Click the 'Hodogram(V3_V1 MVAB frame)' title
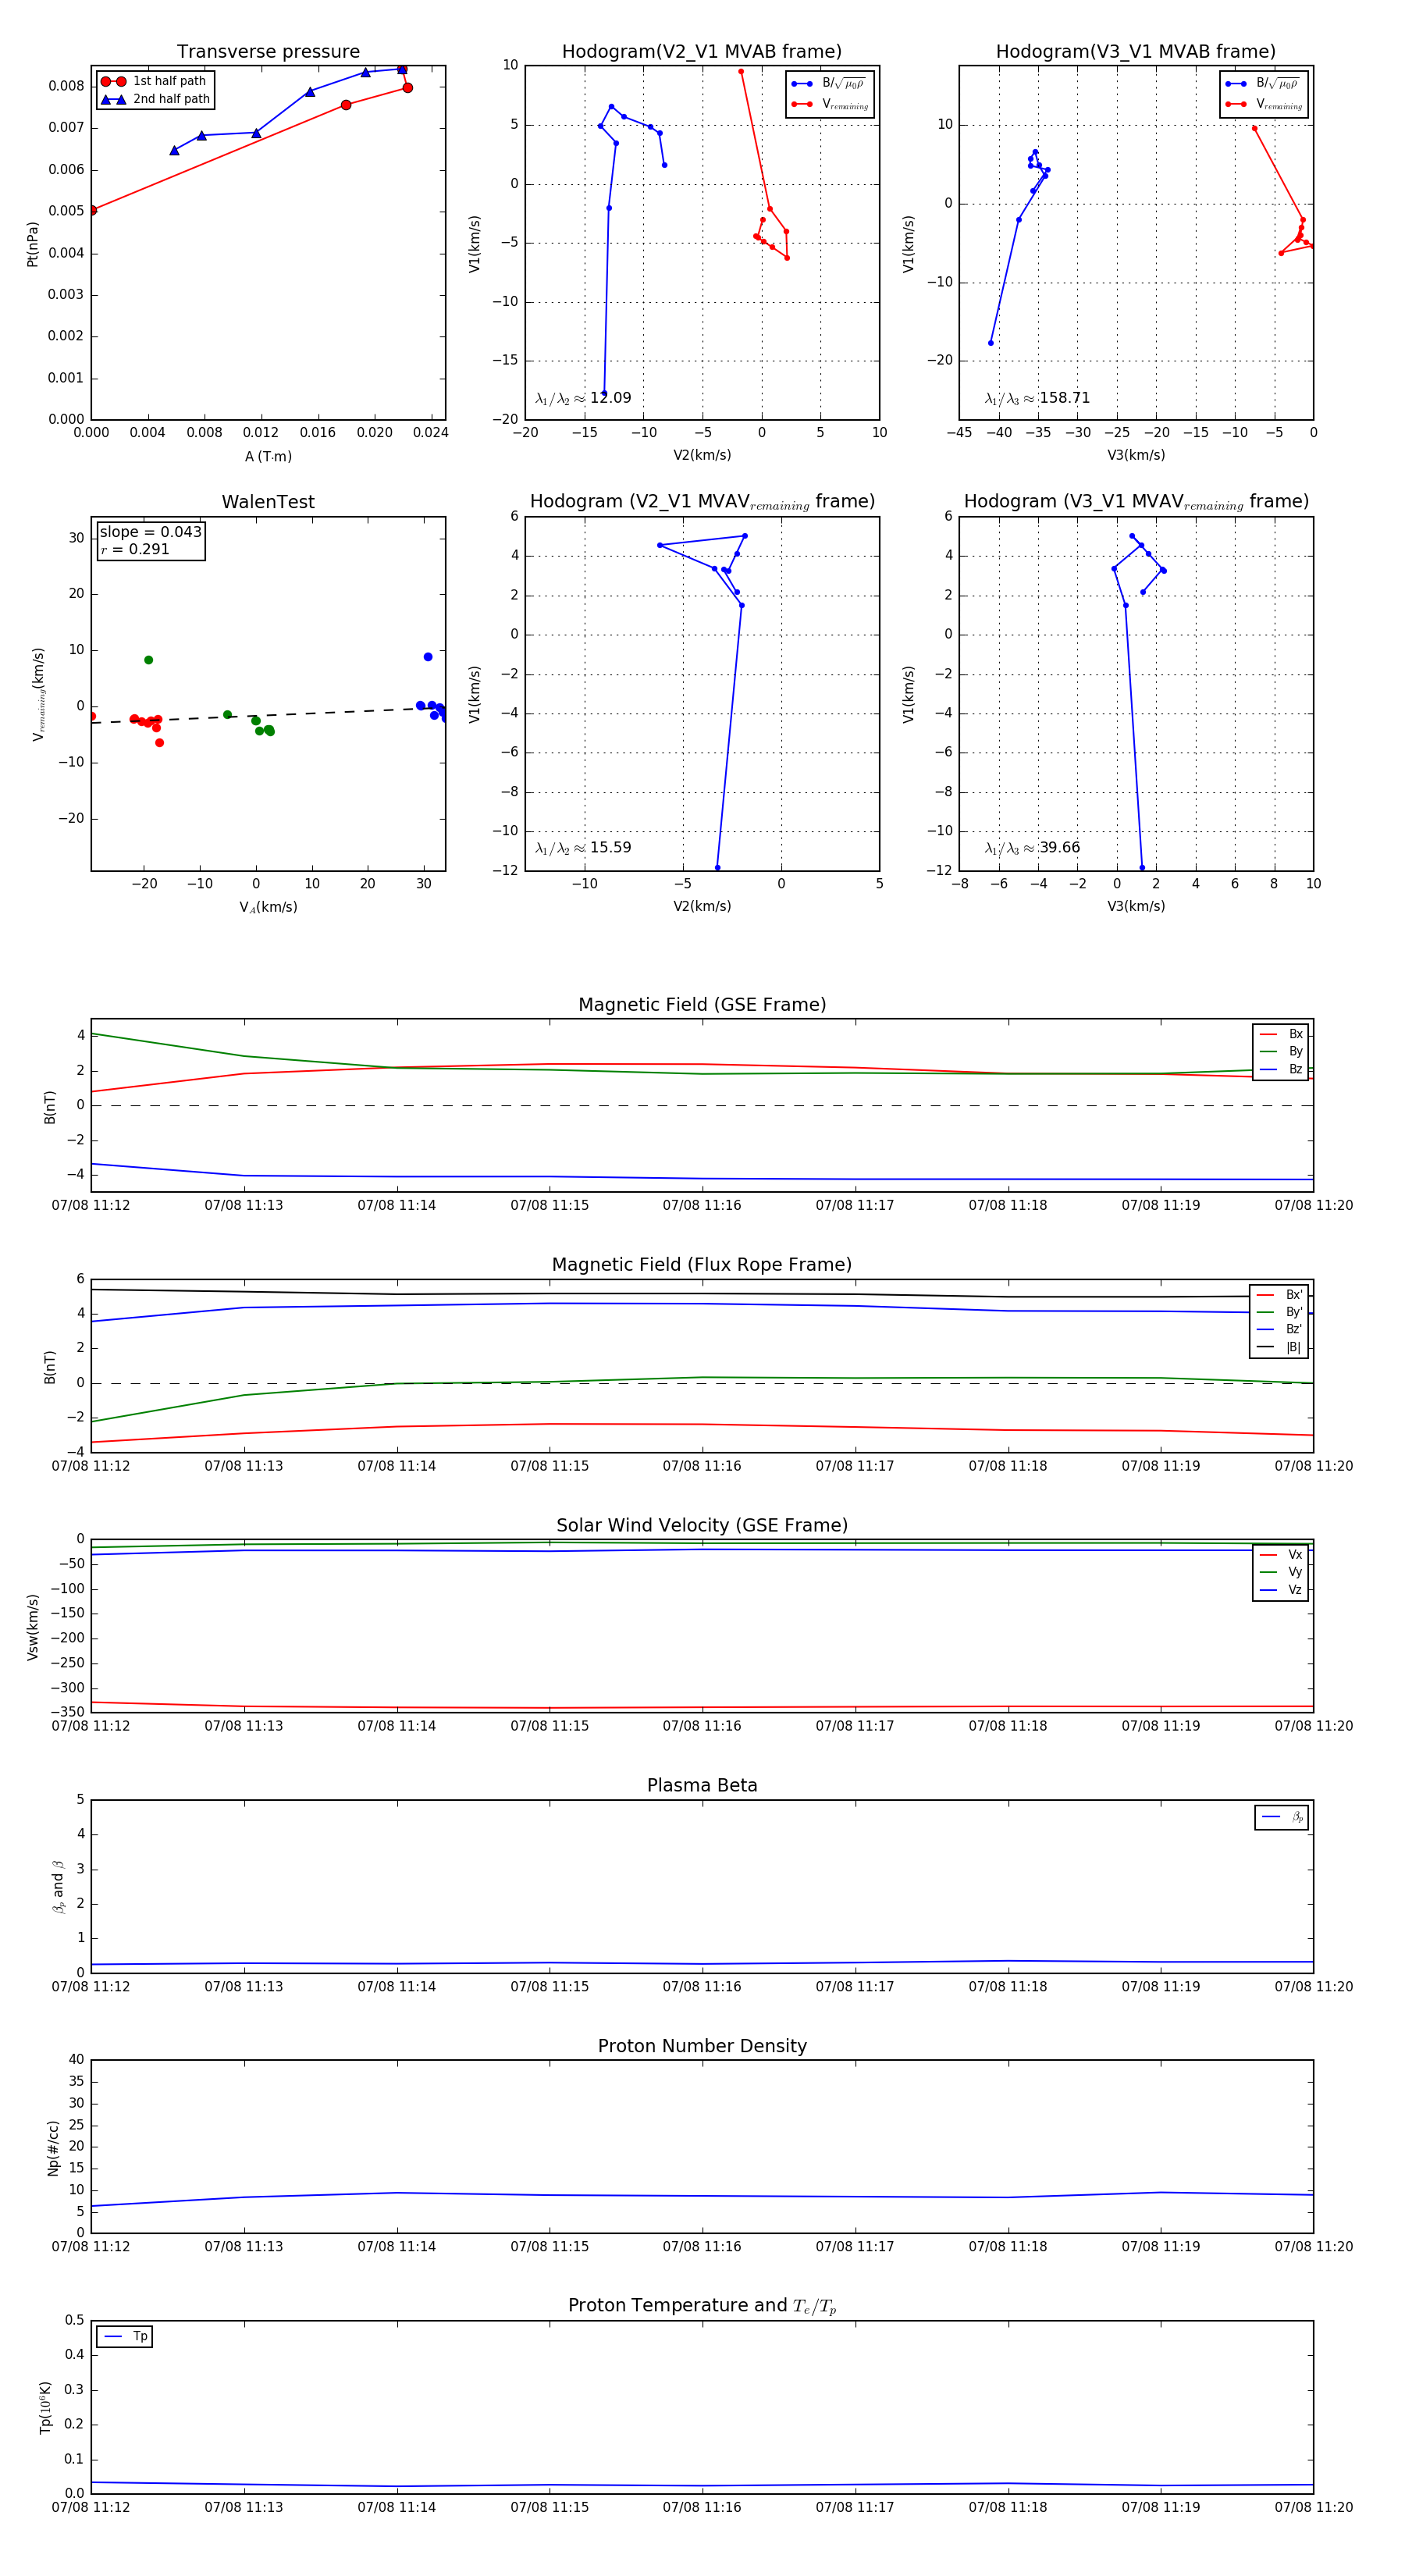Image resolution: width=1405 pixels, height=2576 pixels. (1136, 52)
